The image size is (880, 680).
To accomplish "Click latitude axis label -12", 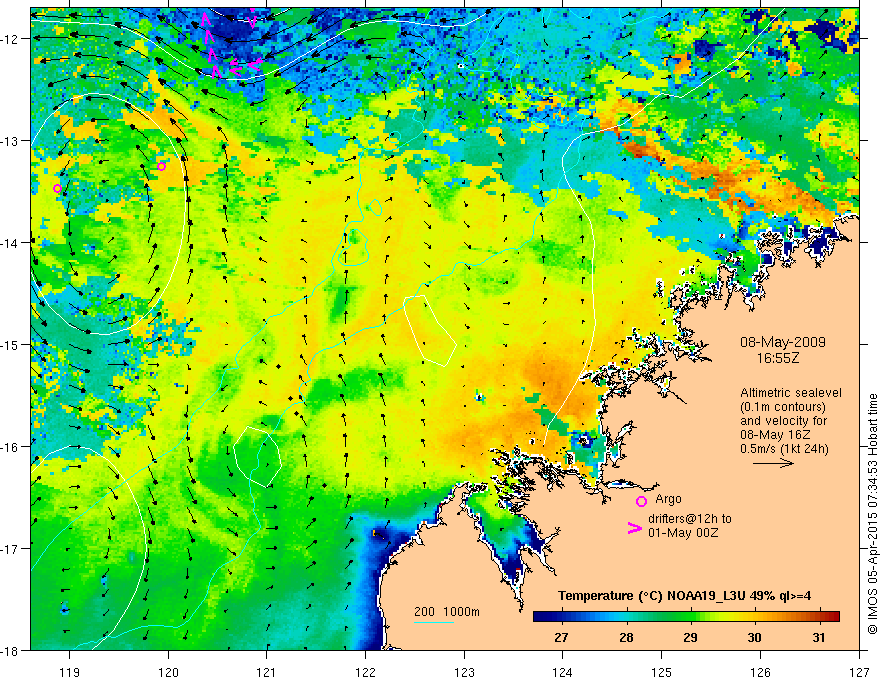I will coord(11,39).
